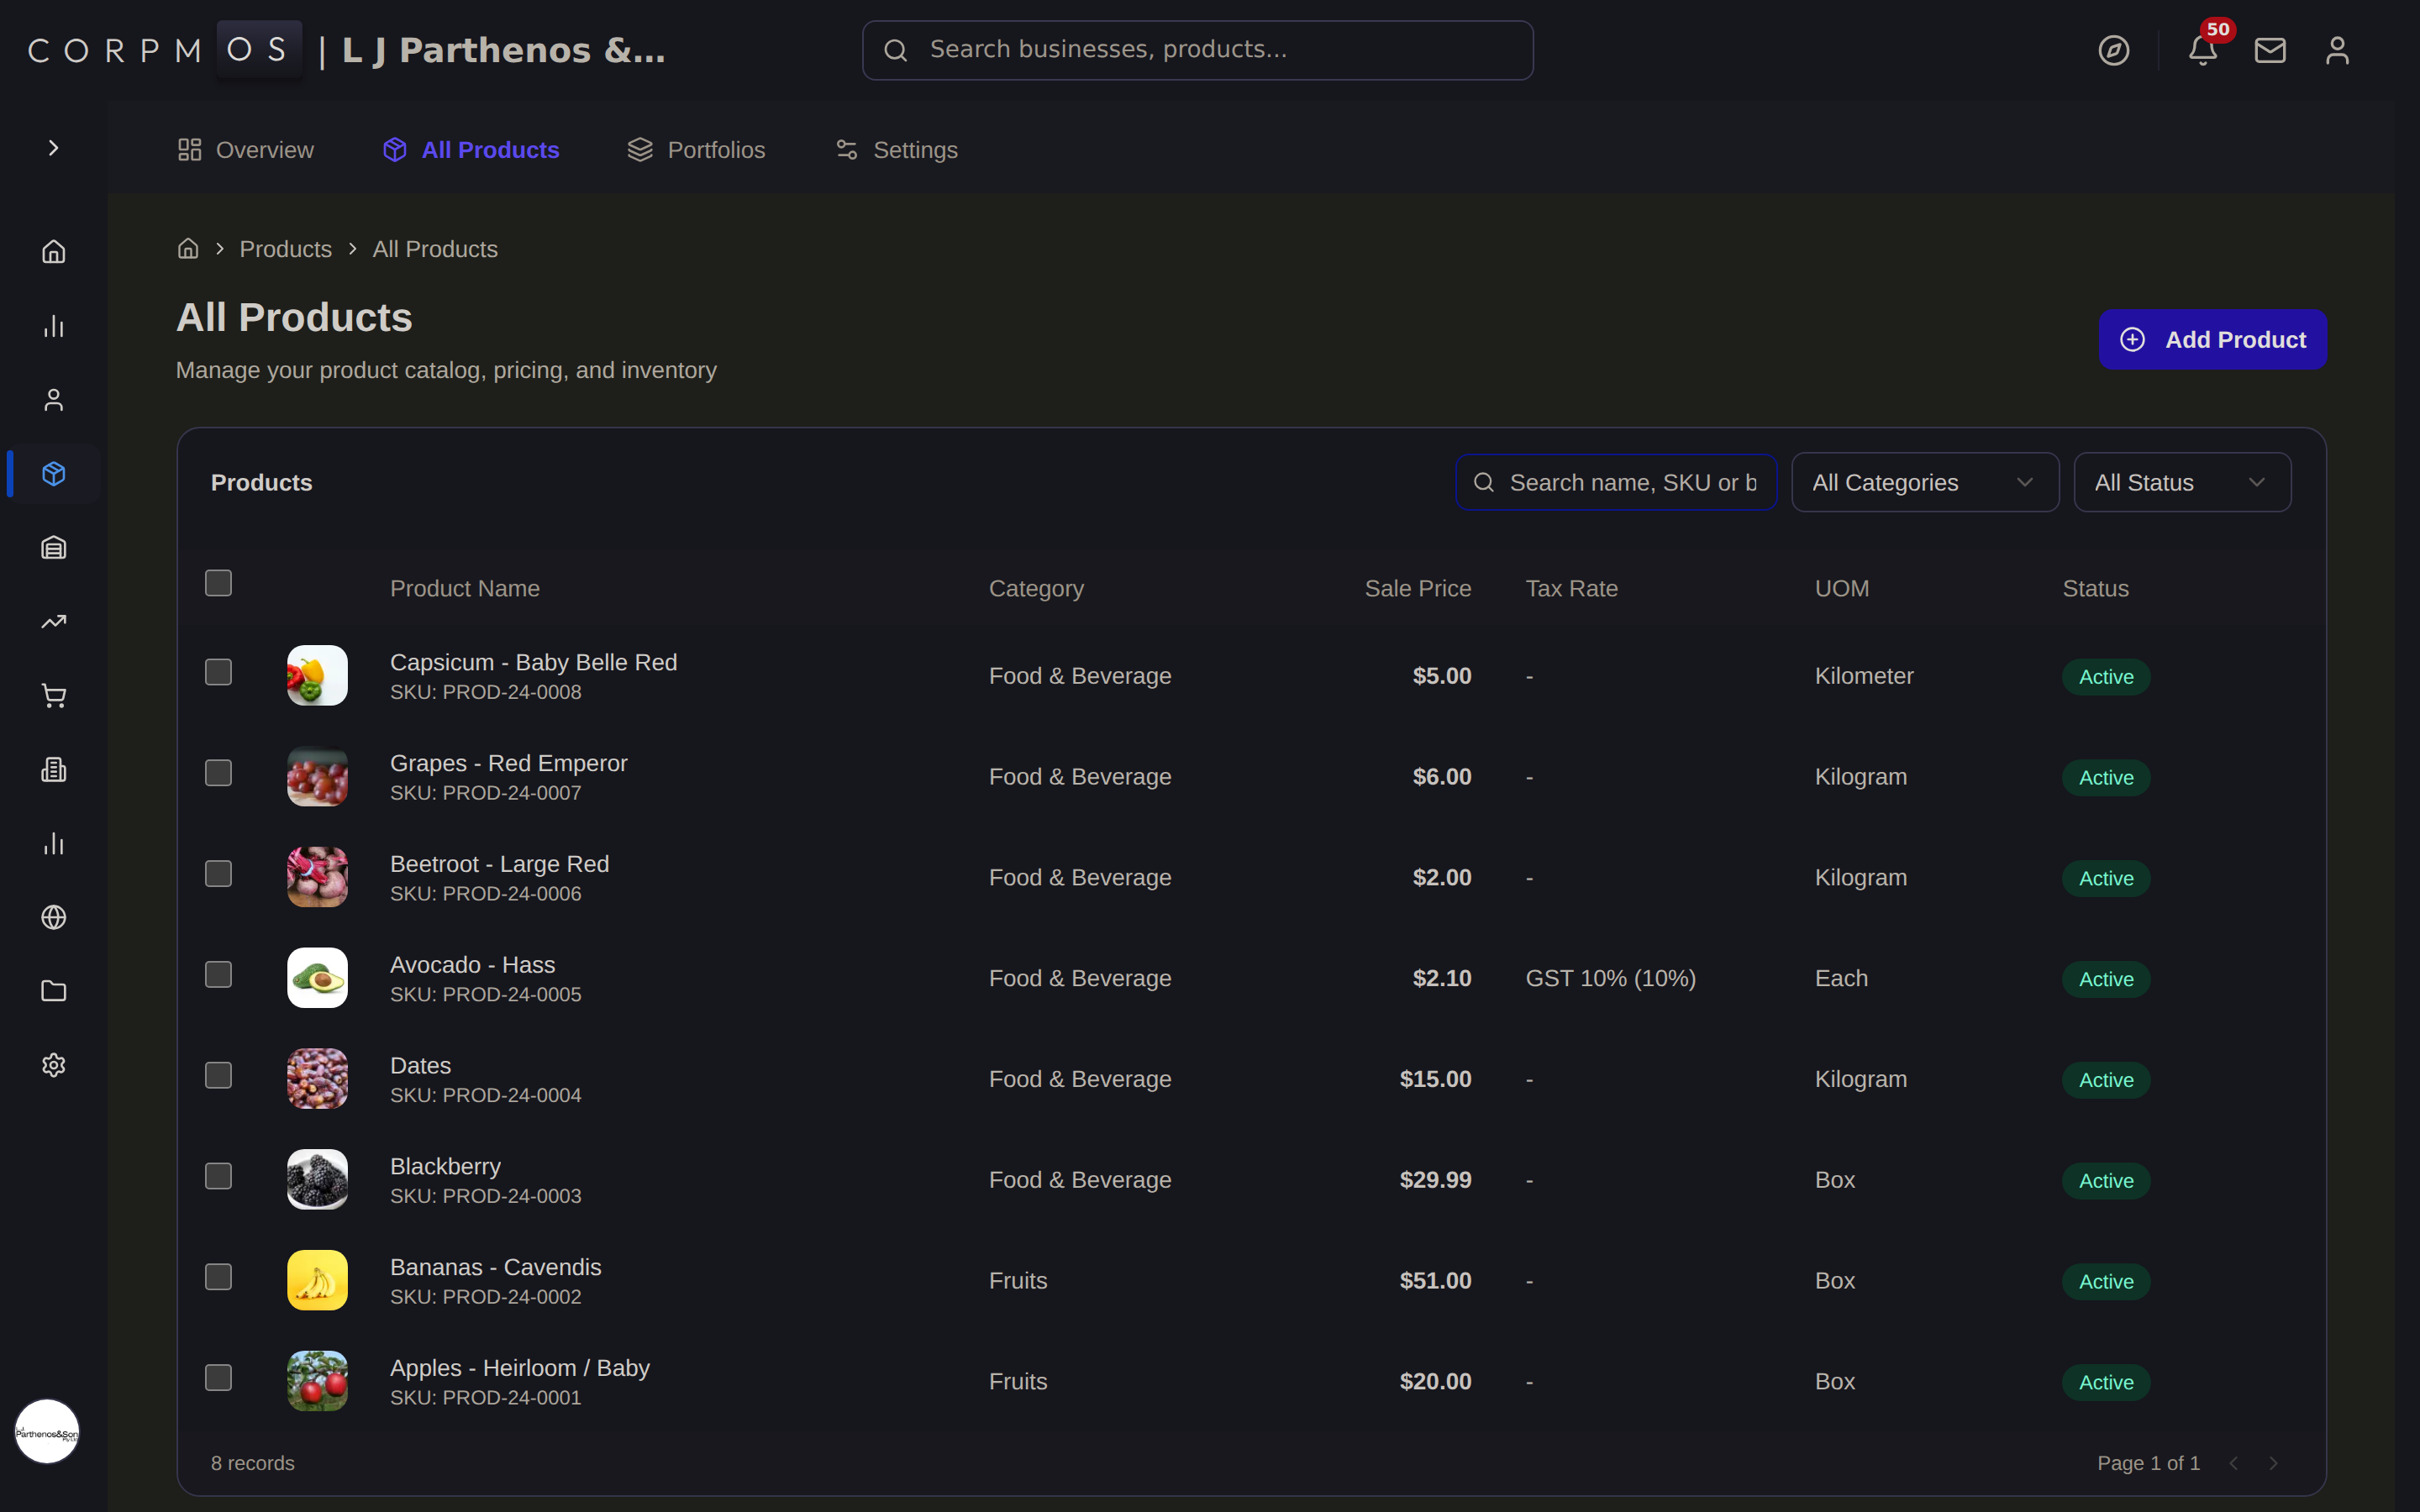Switch to Overview tab
The image size is (2420, 1512).
[x=245, y=150]
